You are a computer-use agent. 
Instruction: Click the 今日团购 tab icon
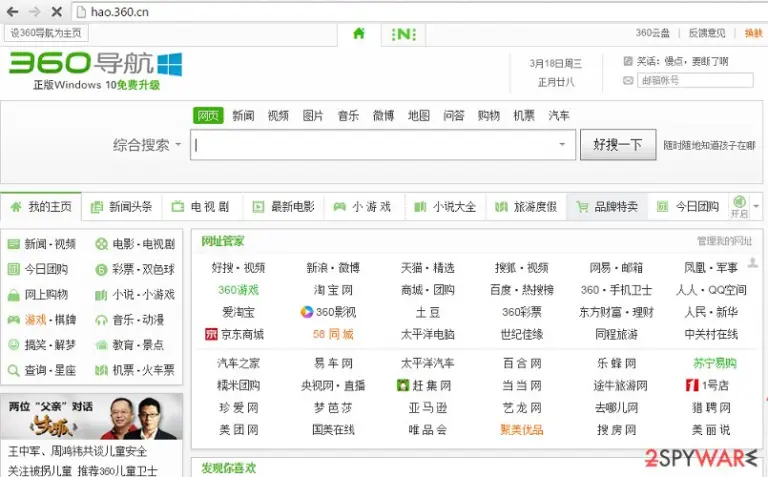(x=662, y=207)
